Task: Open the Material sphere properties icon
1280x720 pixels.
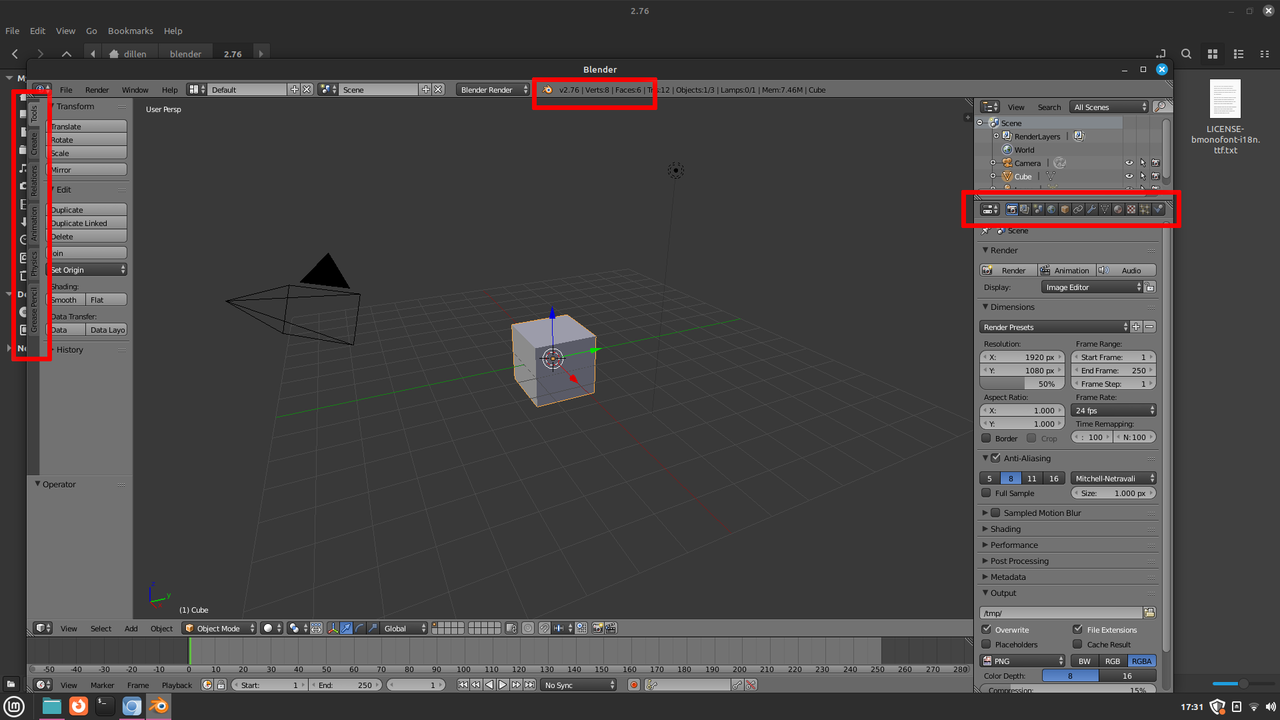Action: [x=1118, y=209]
